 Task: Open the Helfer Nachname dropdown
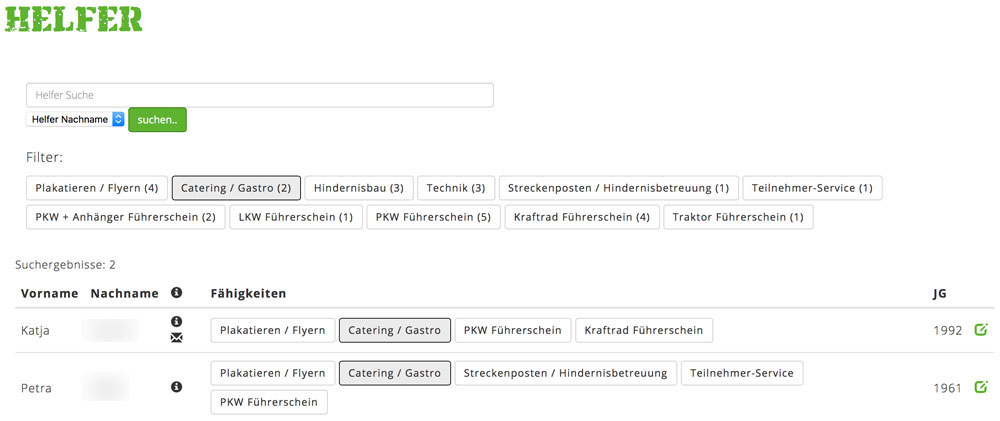click(x=76, y=119)
